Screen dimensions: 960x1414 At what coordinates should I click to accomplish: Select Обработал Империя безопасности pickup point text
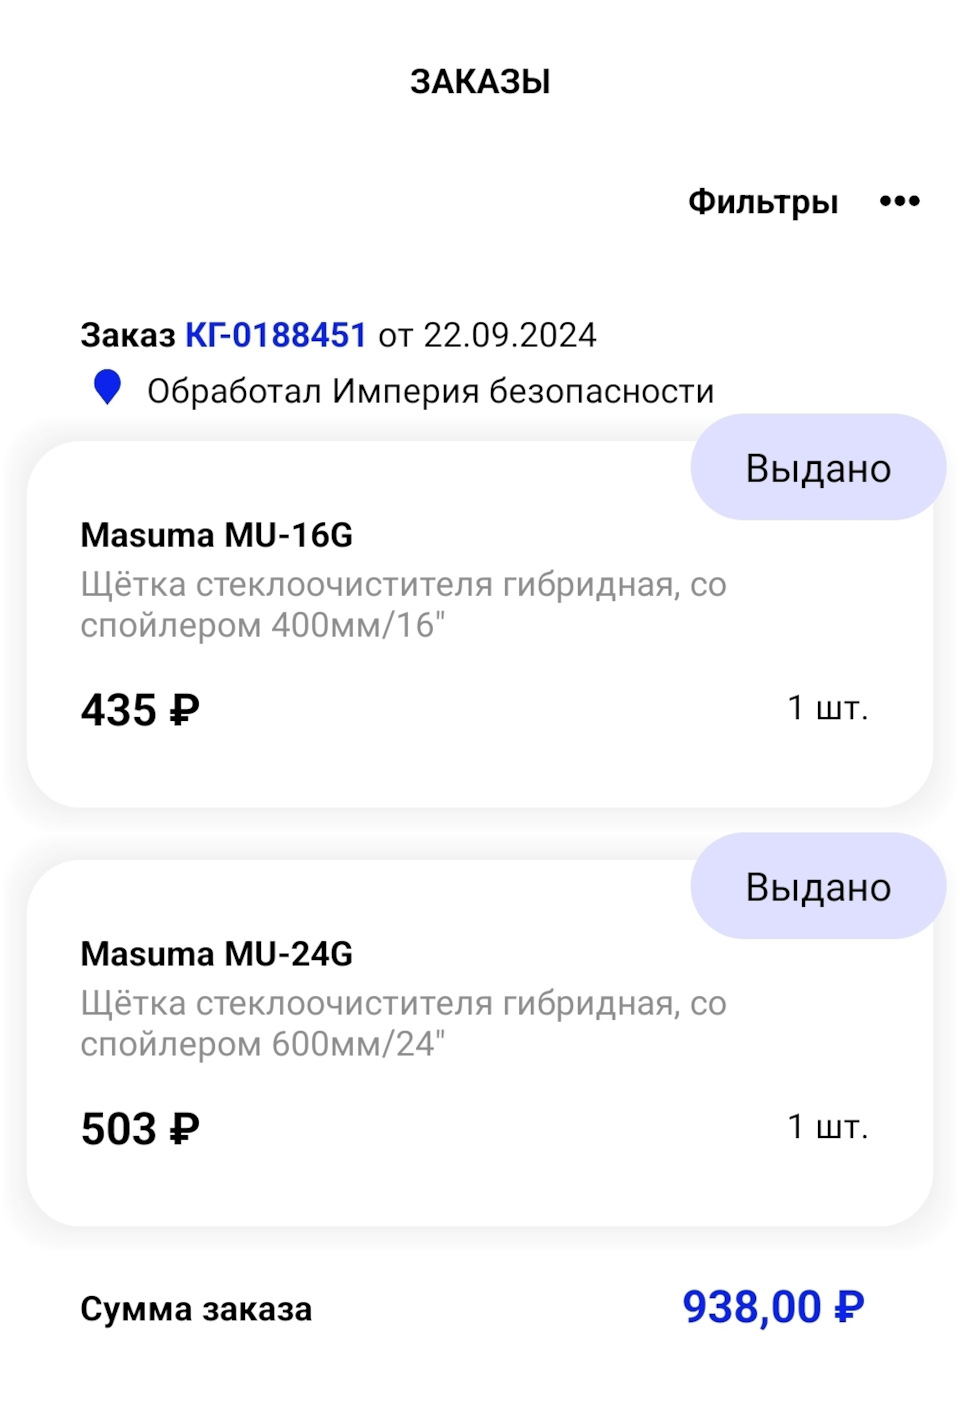coord(430,391)
